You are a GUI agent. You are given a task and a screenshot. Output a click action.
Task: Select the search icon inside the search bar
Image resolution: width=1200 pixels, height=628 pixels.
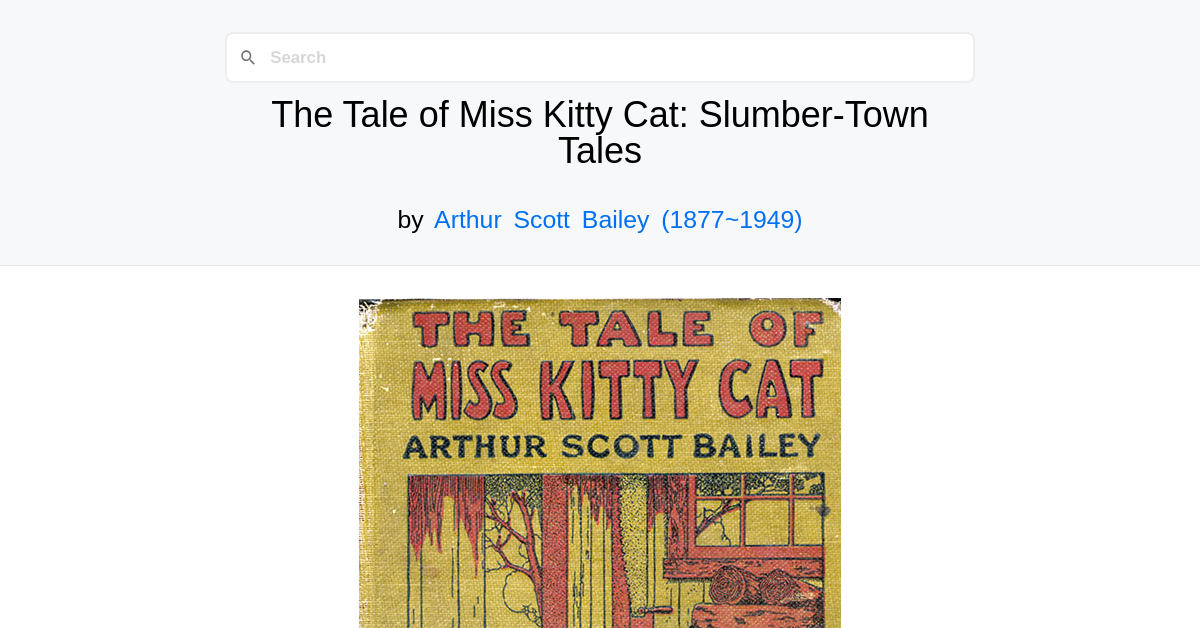coord(248,57)
